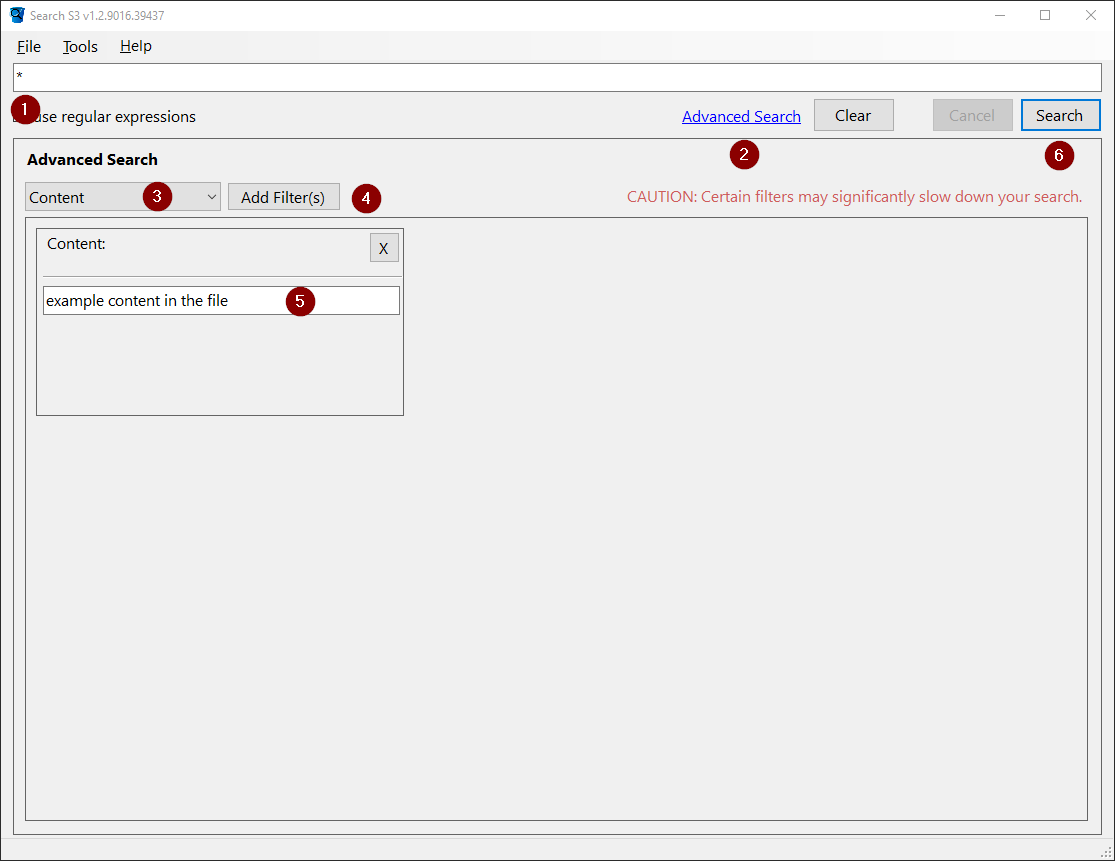Click the Clear button
The width and height of the screenshot is (1115, 861).
853,115
